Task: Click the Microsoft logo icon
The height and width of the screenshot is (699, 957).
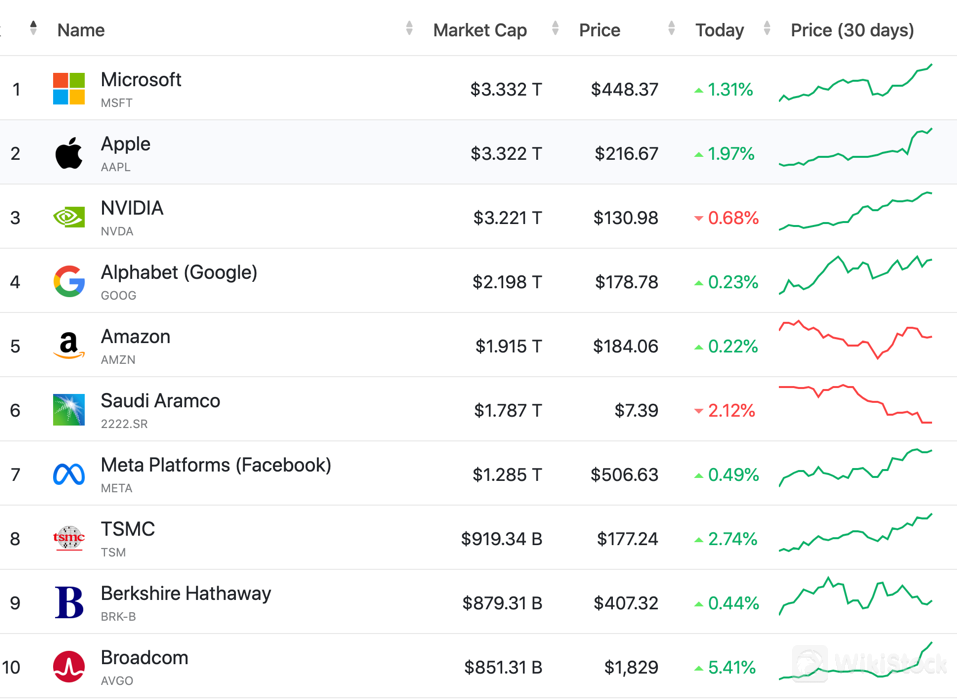Action: [69, 89]
